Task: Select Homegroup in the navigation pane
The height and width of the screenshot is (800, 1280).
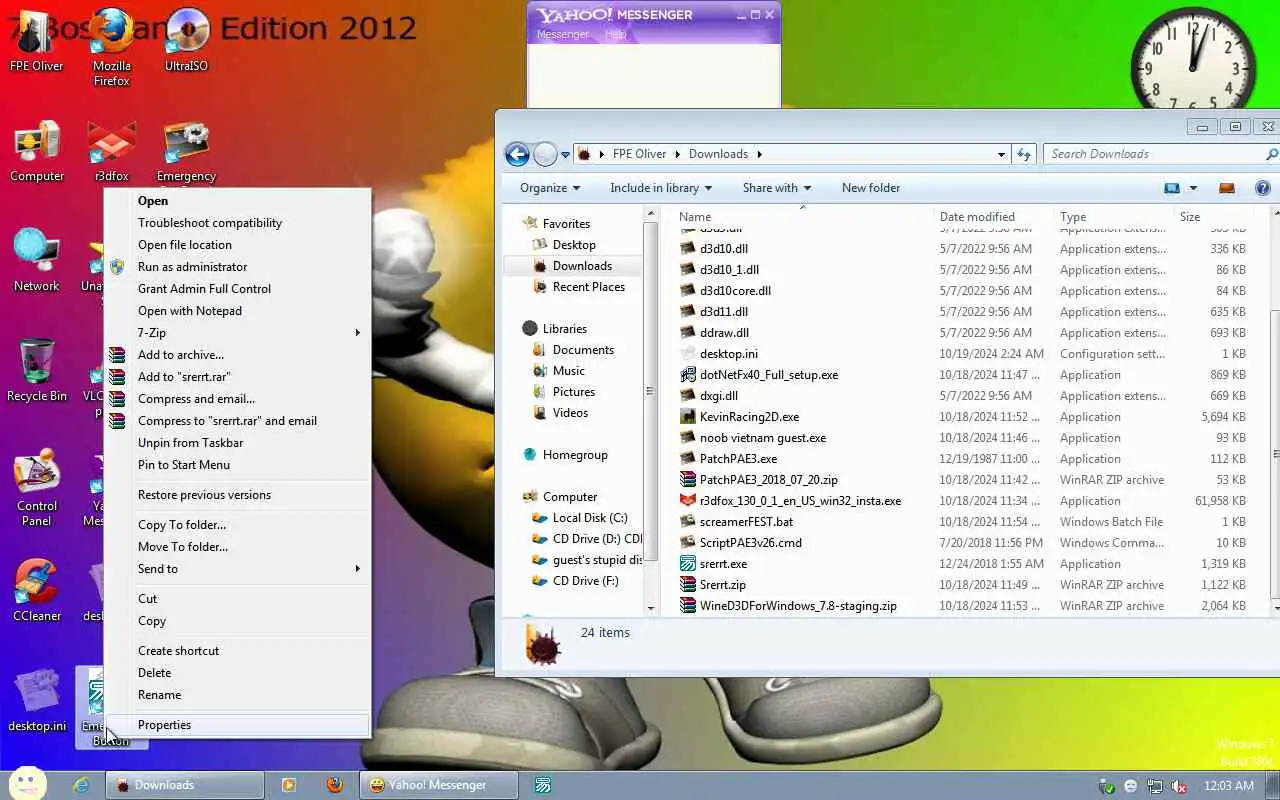Action: pyautogui.click(x=575, y=455)
